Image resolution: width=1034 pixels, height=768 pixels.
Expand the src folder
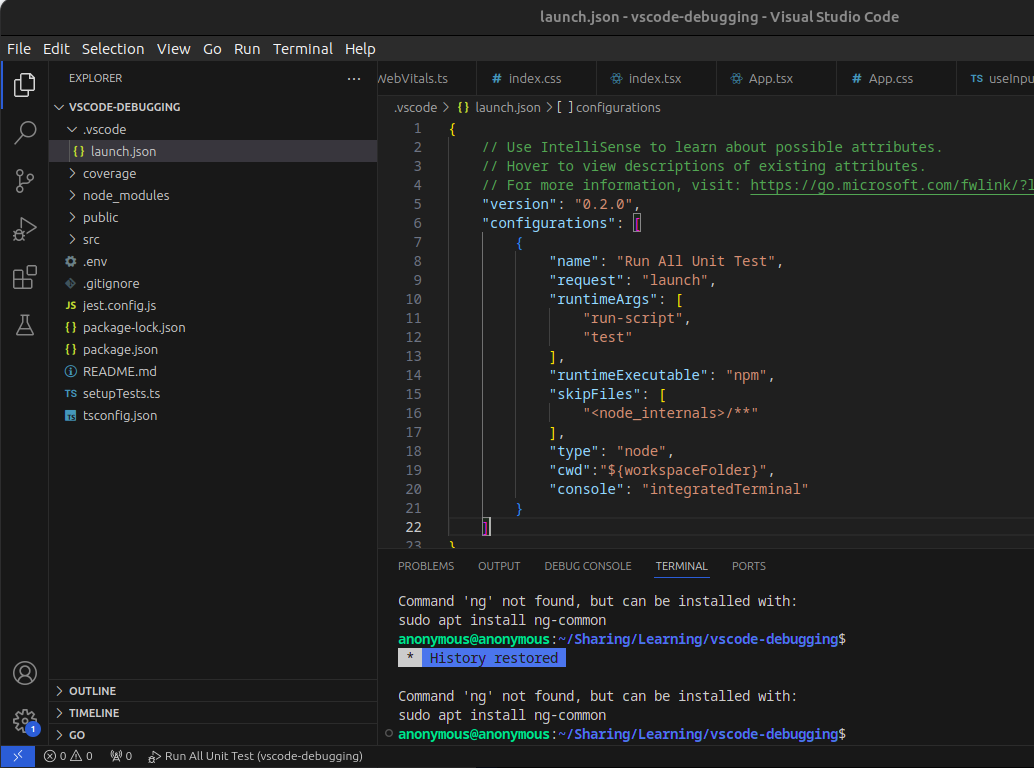tap(91, 239)
